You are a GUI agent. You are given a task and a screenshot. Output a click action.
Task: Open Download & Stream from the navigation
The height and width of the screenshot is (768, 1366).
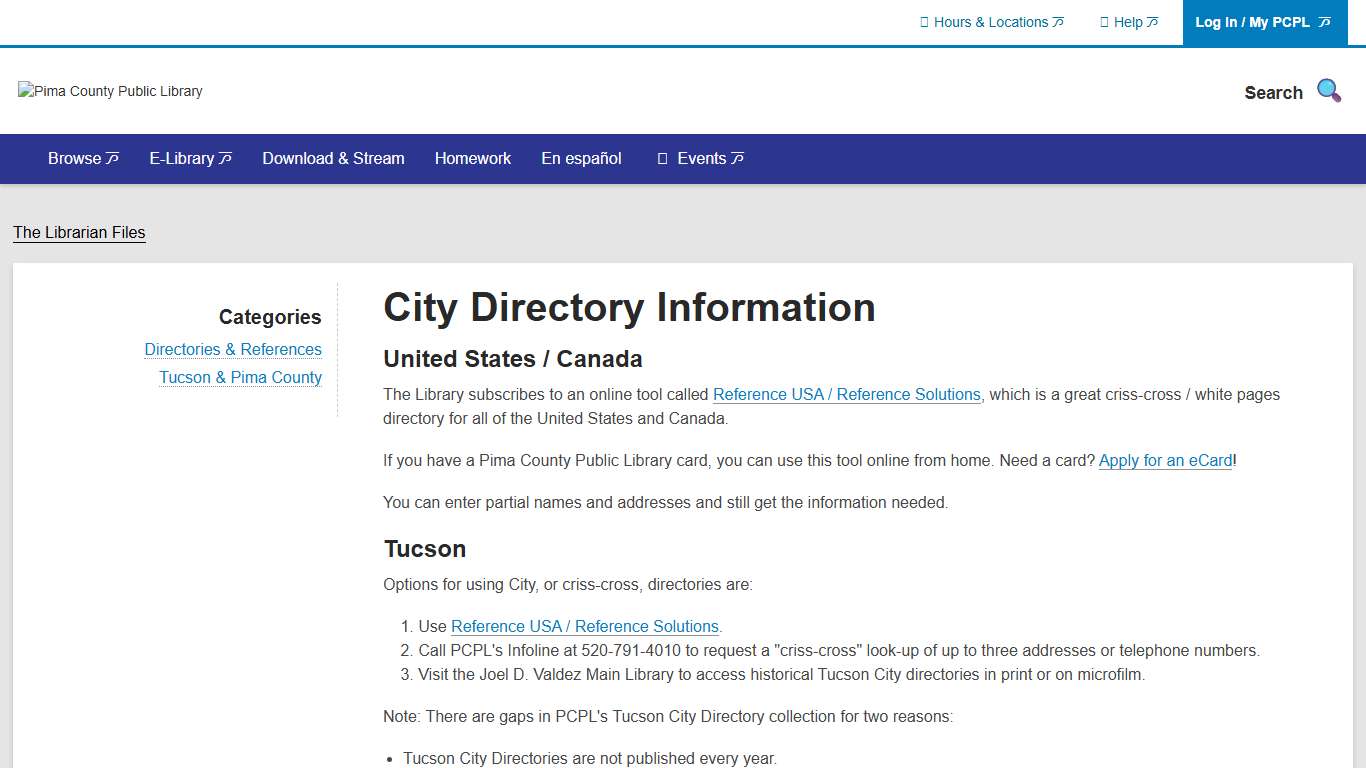tap(333, 158)
